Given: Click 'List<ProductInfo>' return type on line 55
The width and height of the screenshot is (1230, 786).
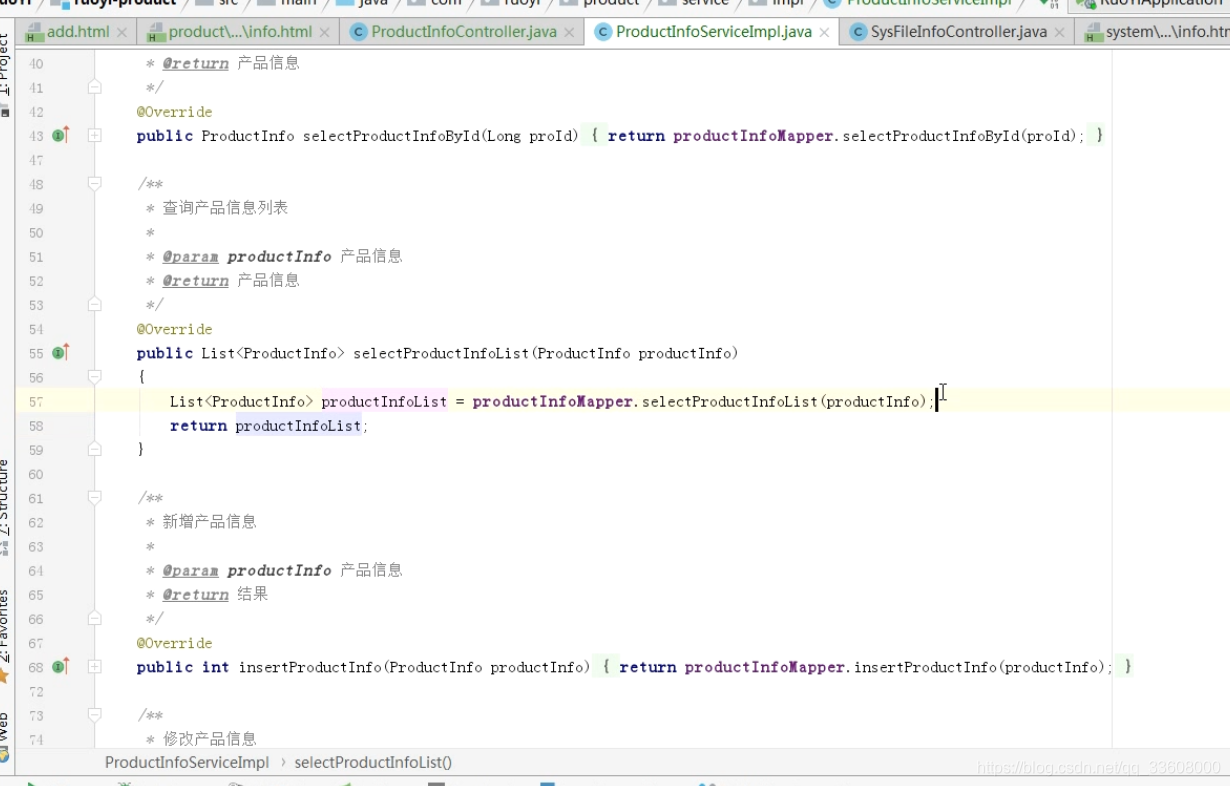Looking at the screenshot, I should point(273,353).
